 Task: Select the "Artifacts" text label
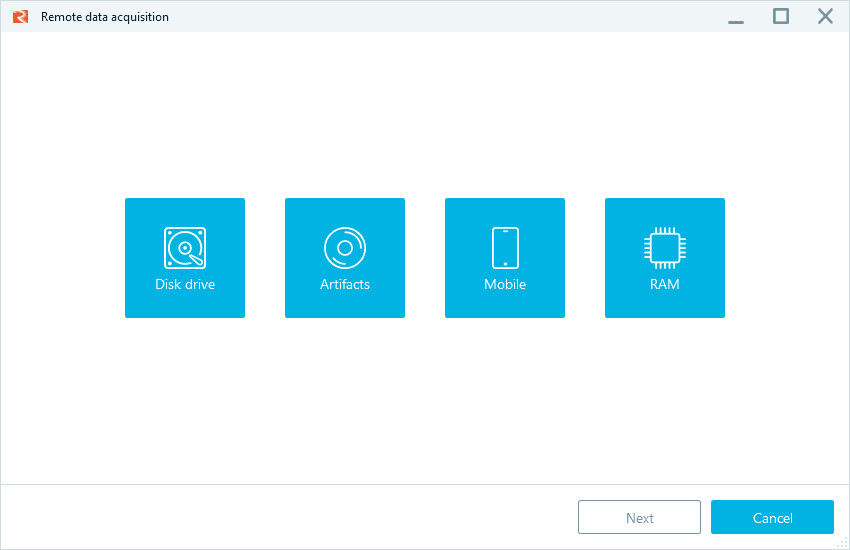pyautogui.click(x=345, y=284)
